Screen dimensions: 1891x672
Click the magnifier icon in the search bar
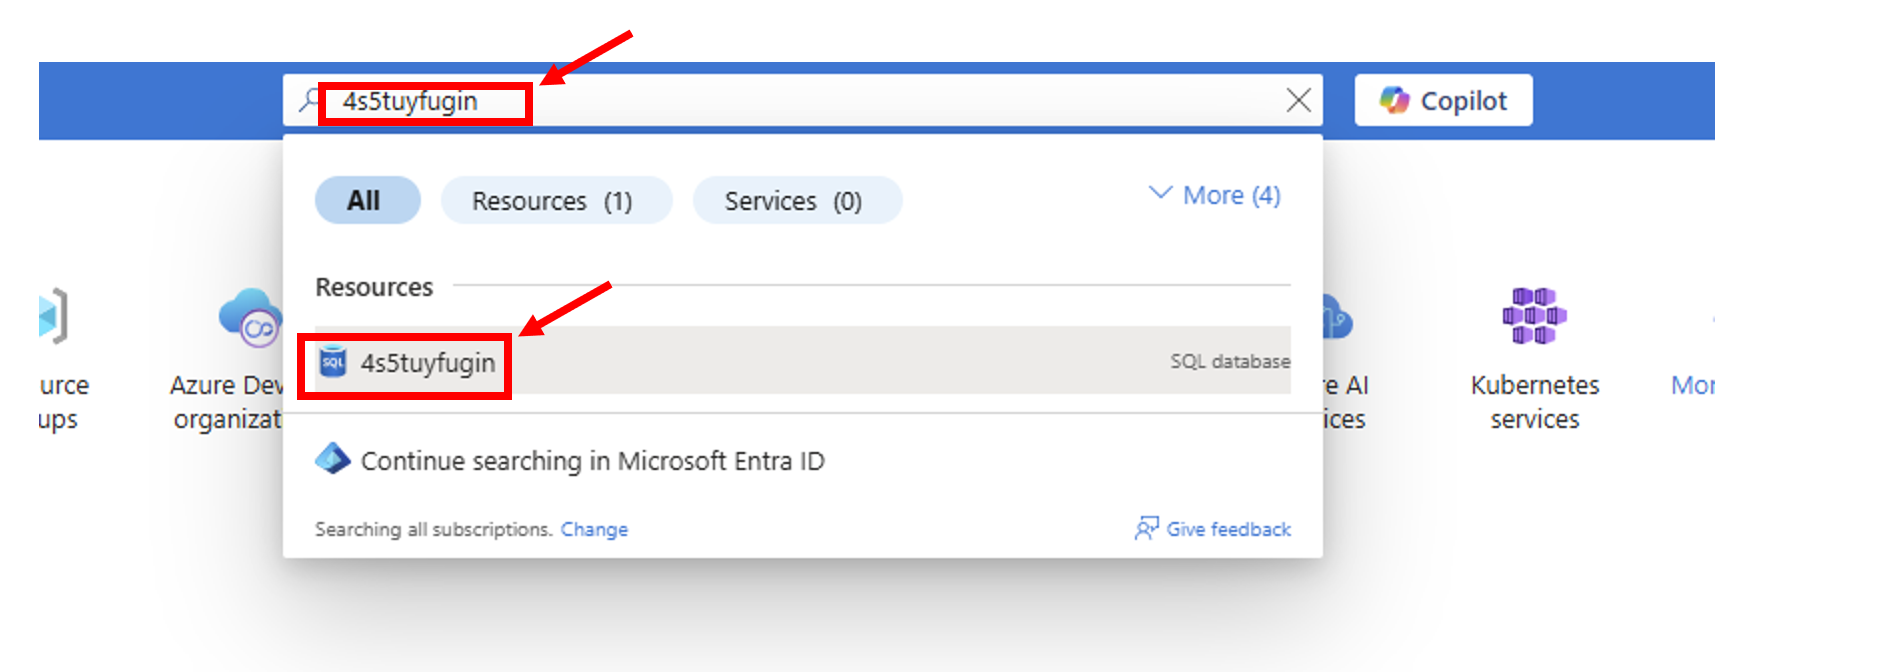coord(309,100)
